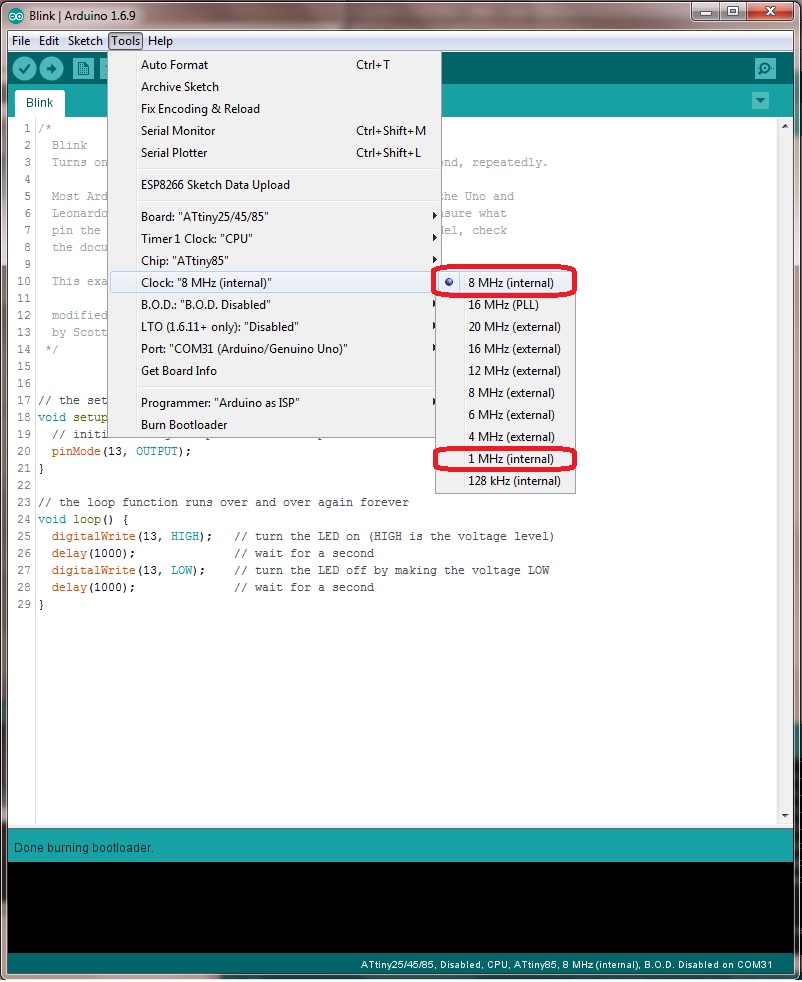This screenshot has height=982, width=802.
Task: Open the Edit menu
Action: point(49,41)
